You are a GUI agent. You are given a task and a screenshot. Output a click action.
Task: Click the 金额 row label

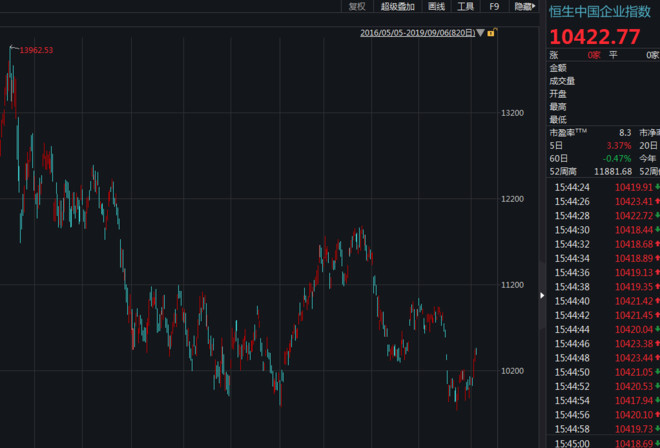(558, 68)
